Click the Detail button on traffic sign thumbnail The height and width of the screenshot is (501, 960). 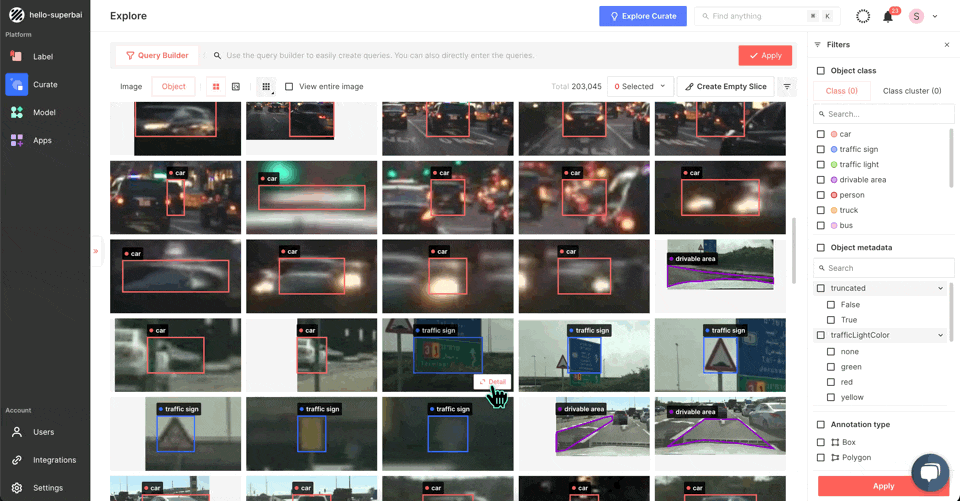point(492,382)
